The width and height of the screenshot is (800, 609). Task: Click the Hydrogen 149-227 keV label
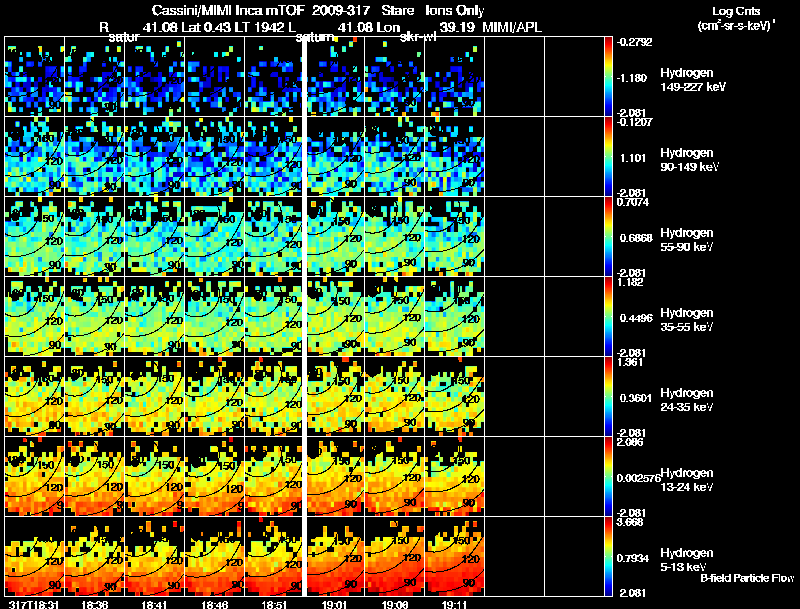point(693,80)
